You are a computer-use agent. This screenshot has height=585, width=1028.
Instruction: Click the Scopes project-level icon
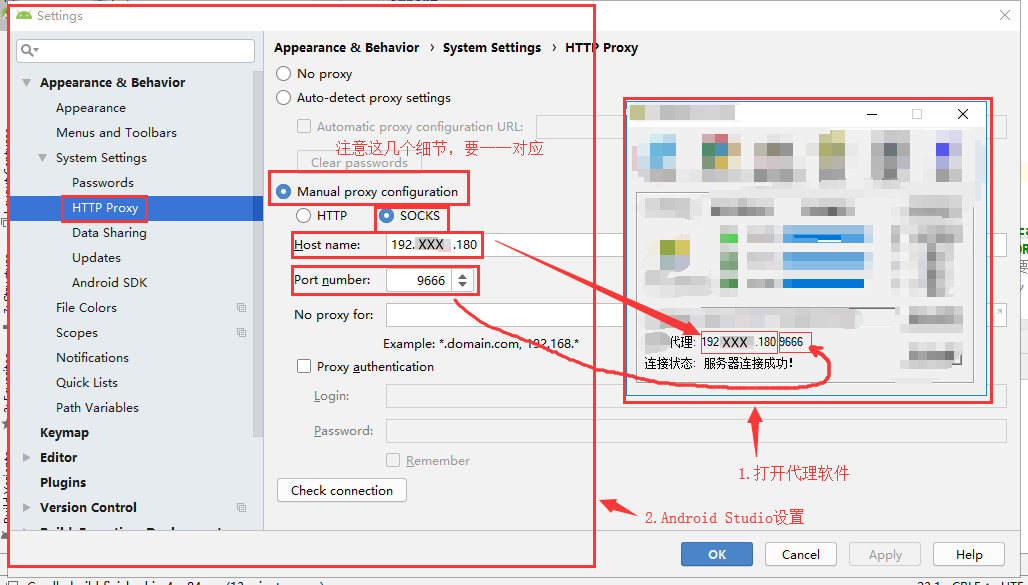(x=241, y=333)
